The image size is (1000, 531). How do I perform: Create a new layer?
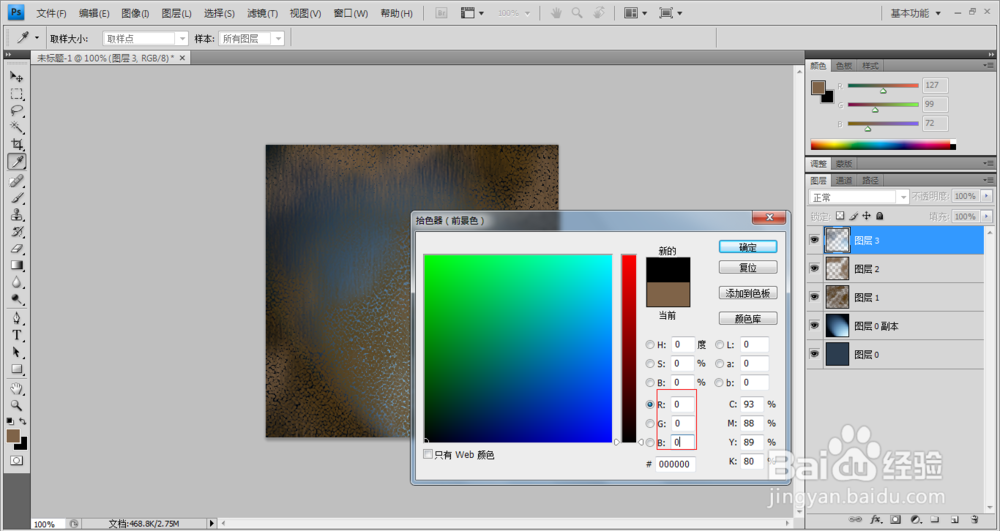click(x=955, y=520)
